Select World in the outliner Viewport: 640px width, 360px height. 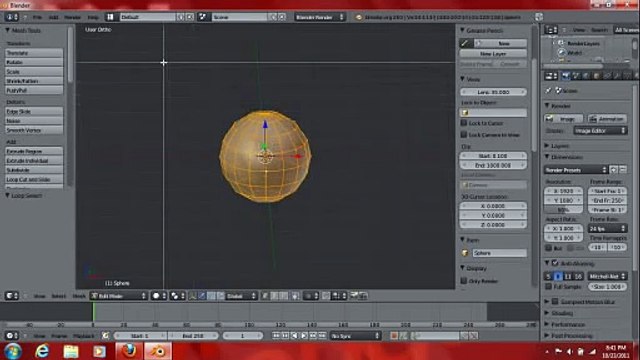pos(574,53)
